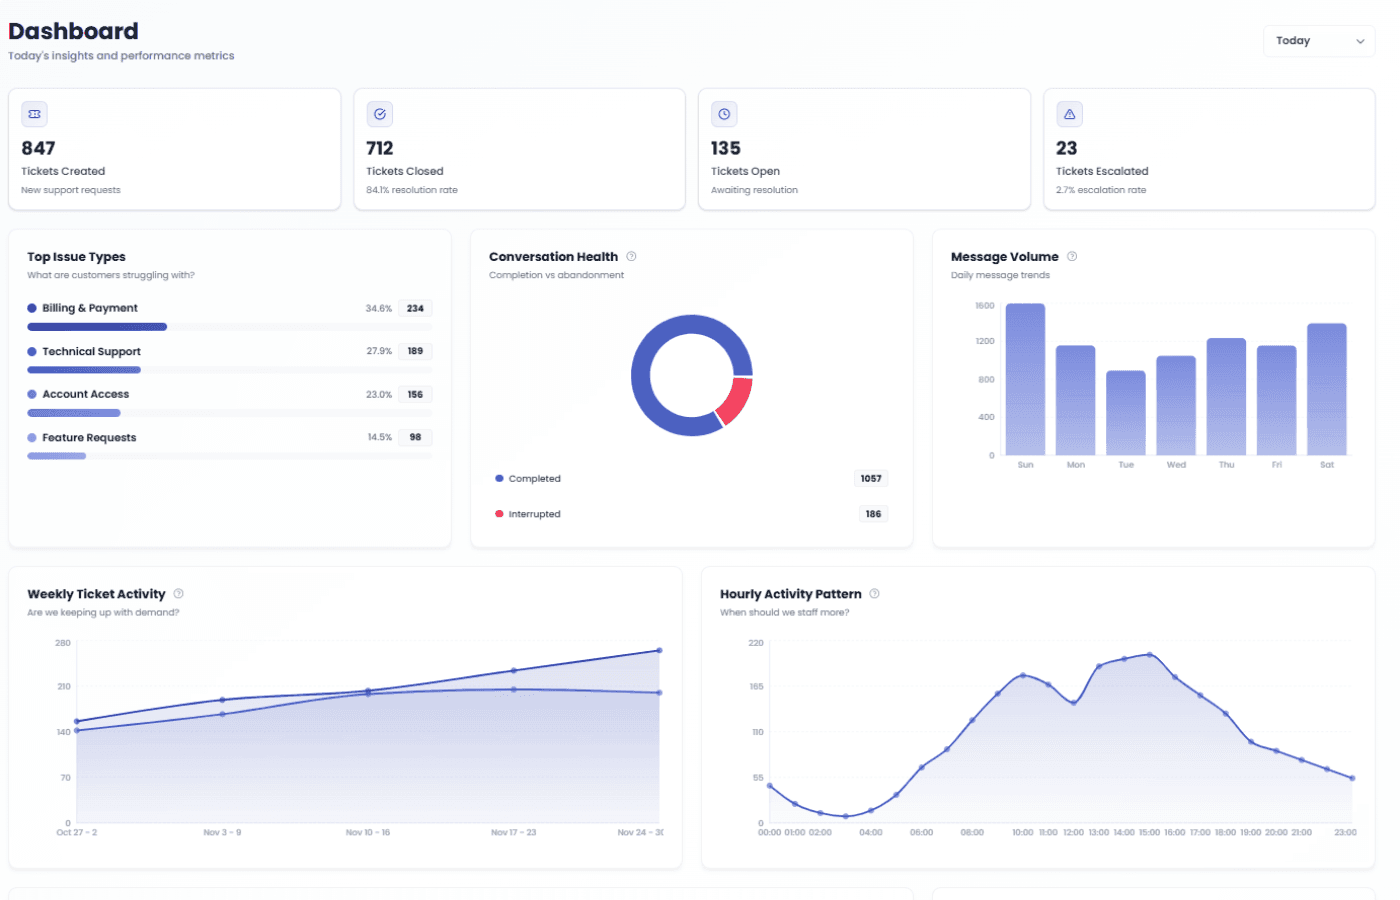Screen dimensions: 1400x900
Task: Click the Feature Requests 98 badge
Action: (414, 437)
